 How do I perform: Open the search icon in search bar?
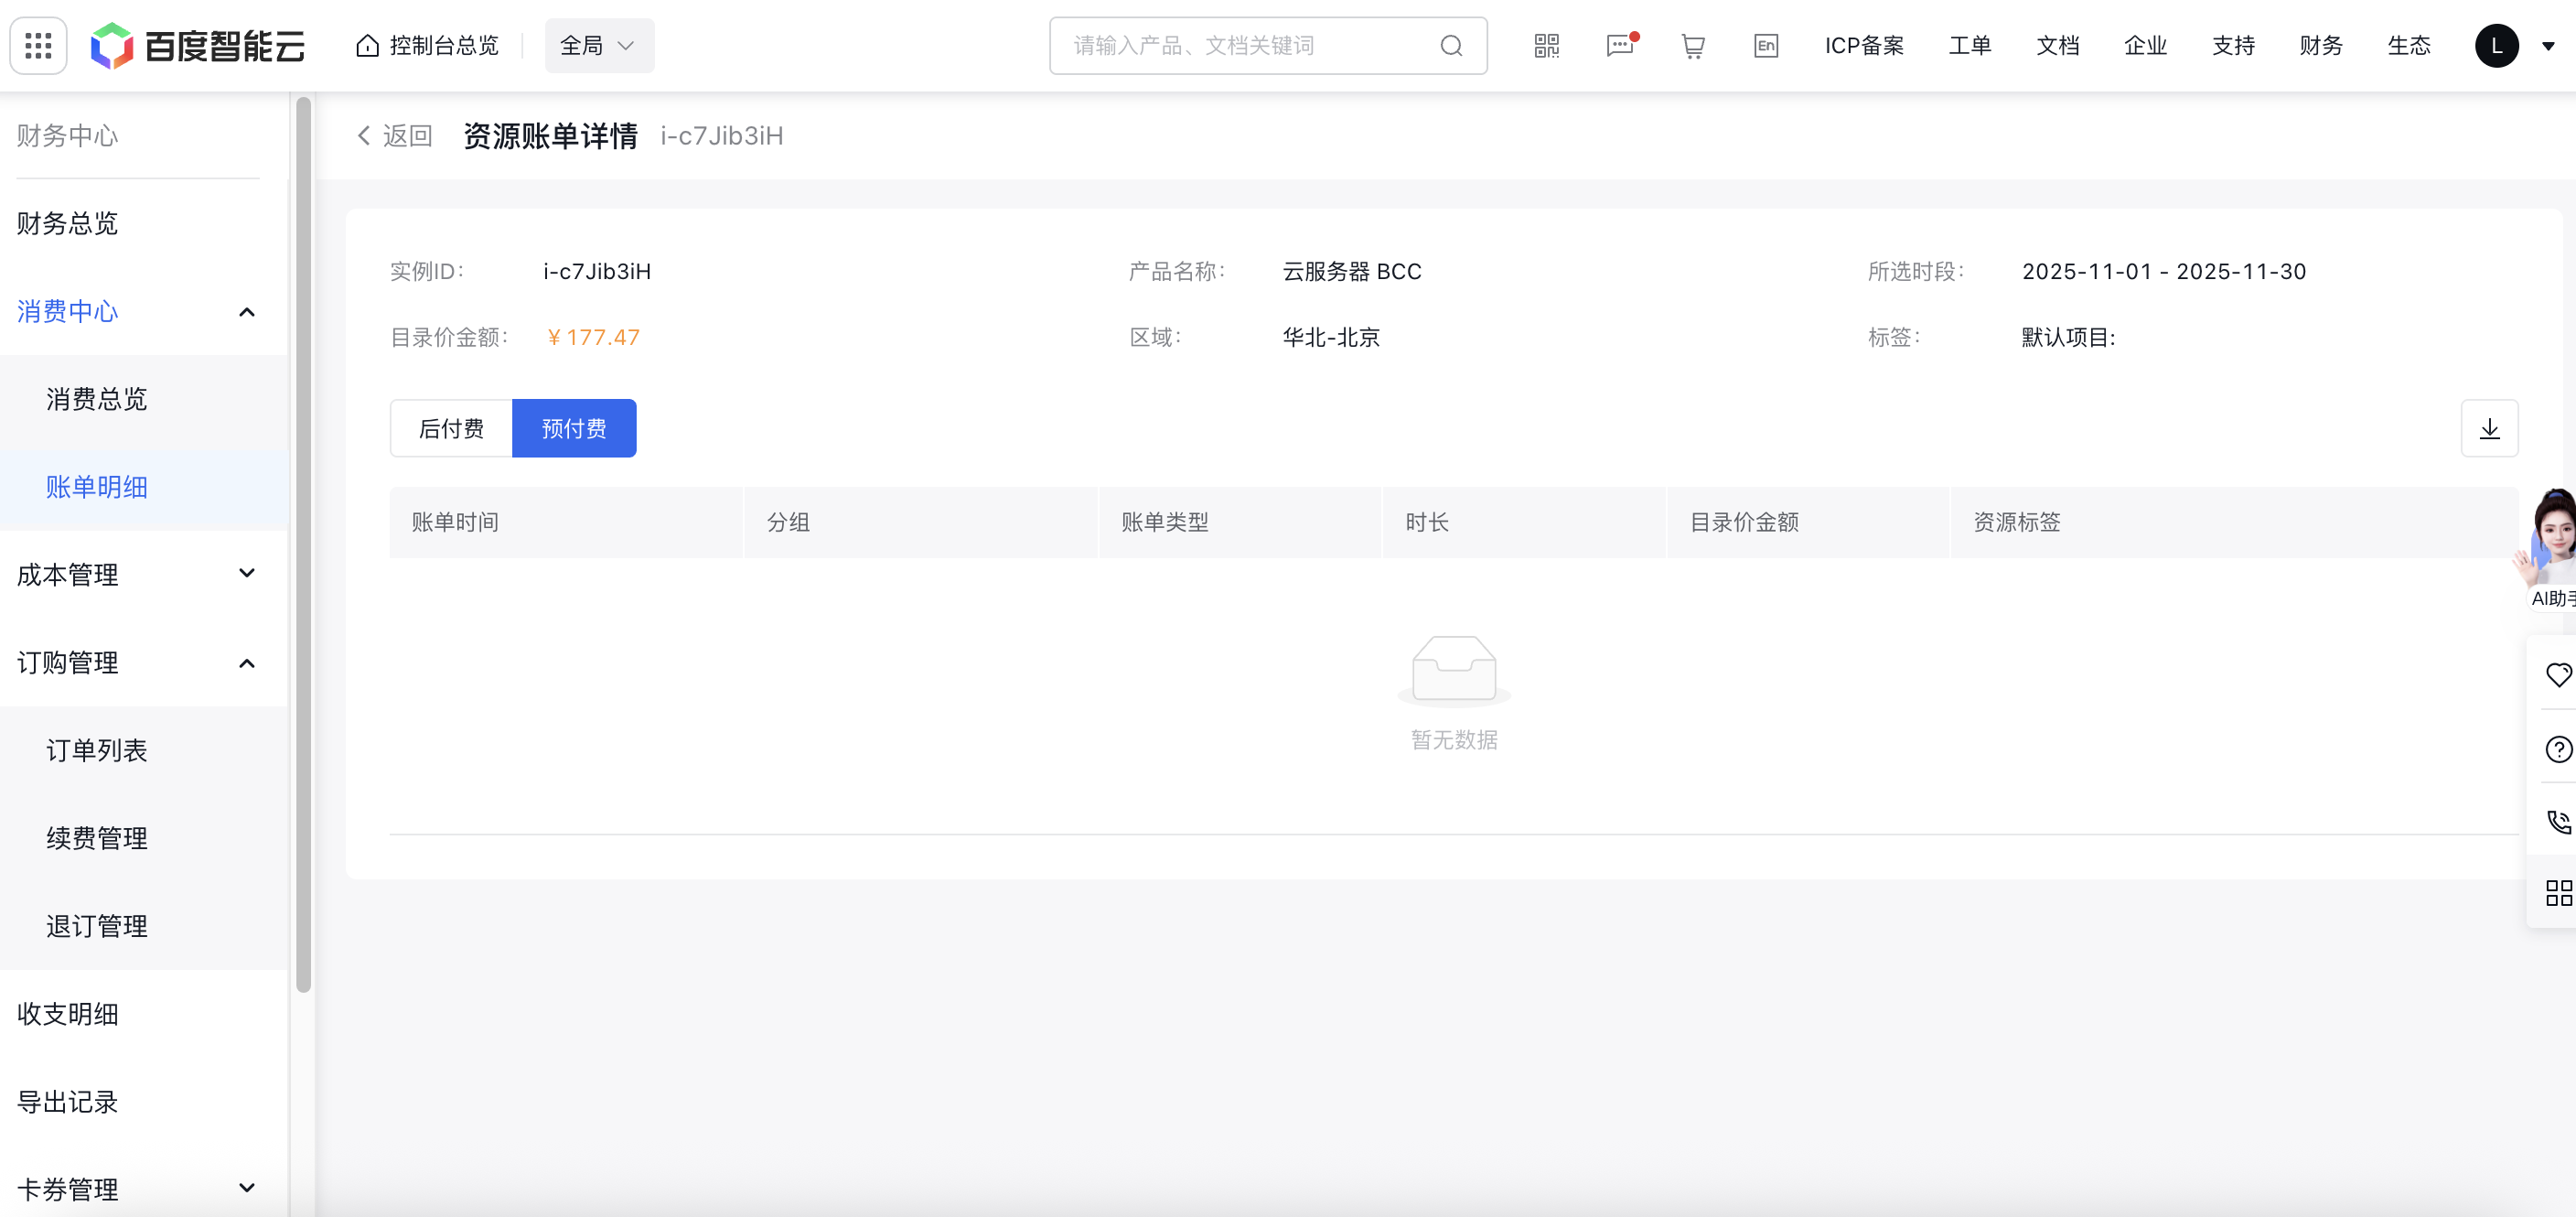1452,45
